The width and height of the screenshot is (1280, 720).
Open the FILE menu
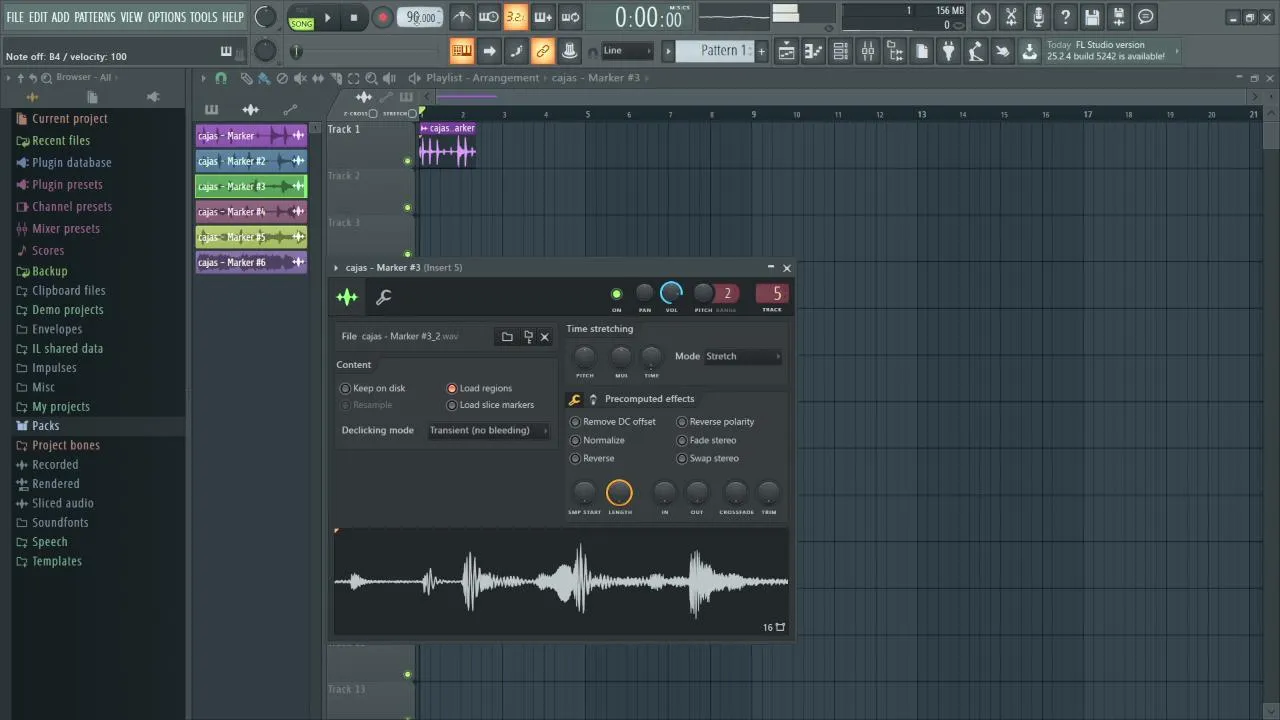pyautogui.click(x=15, y=17)
